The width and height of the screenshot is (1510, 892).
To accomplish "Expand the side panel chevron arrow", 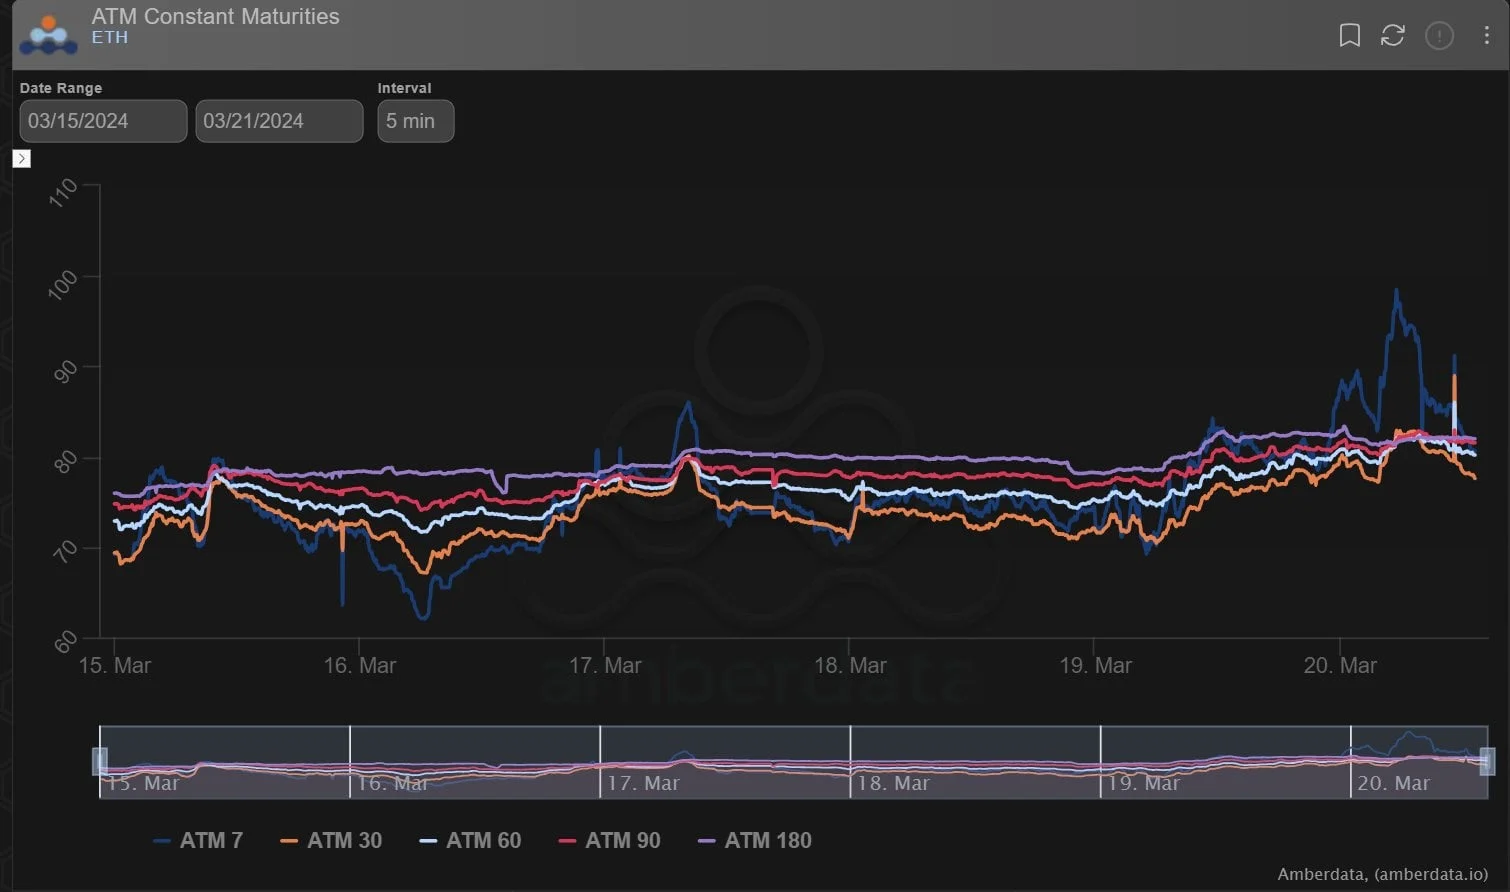I will (x=22, y=158).
